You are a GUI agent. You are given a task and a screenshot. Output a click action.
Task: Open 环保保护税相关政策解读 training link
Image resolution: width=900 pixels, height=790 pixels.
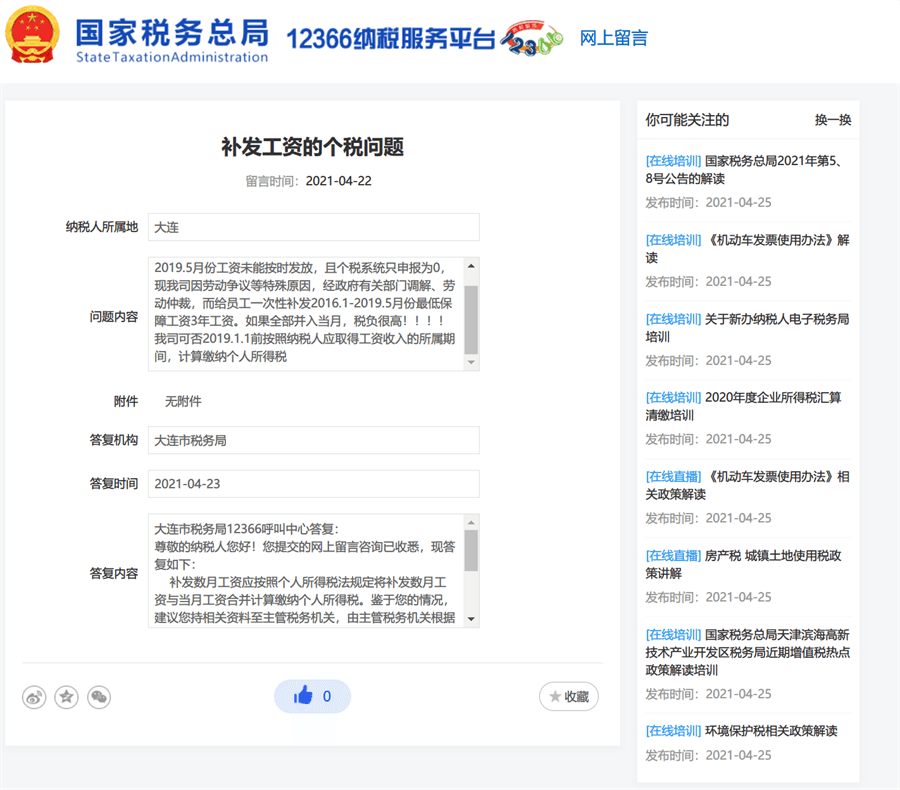point(741,731)
